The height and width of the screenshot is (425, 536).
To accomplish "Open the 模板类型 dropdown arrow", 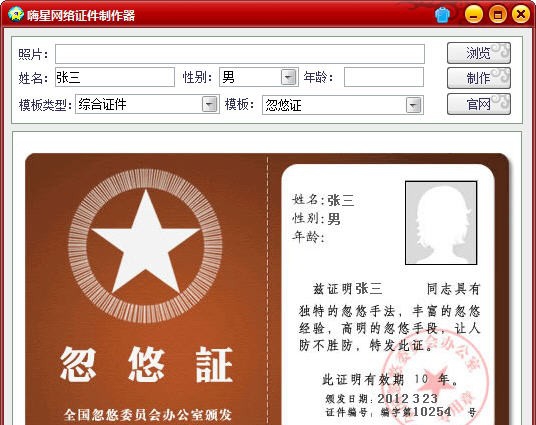I will click(210, 104).
